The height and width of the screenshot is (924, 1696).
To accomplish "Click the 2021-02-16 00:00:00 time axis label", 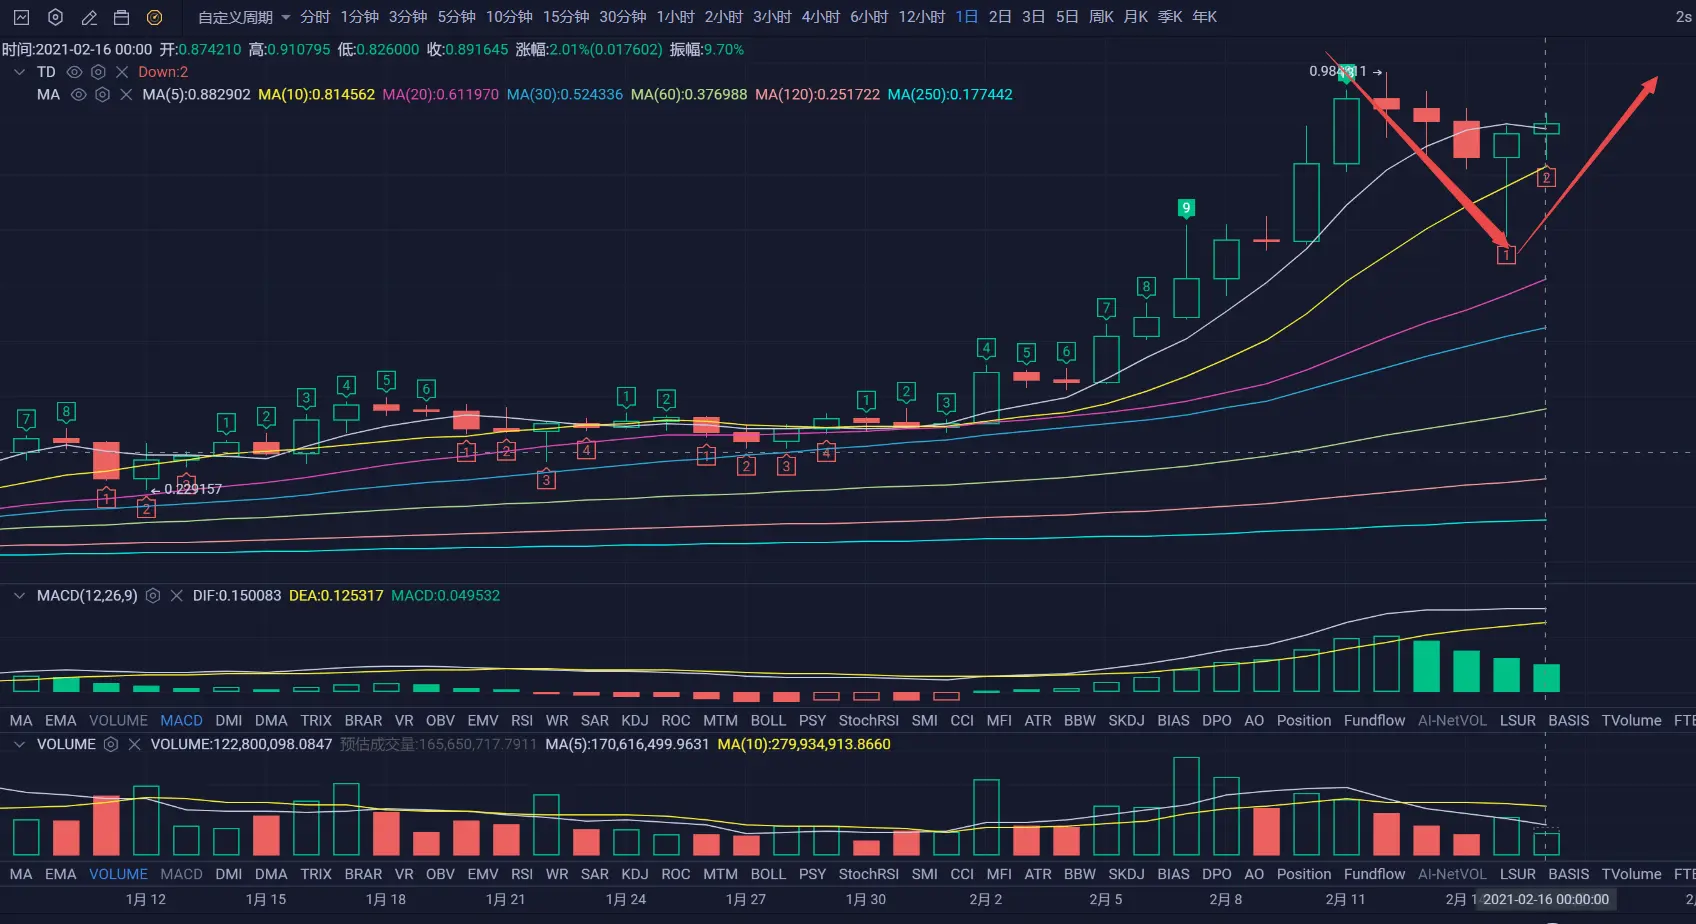I will 1546,900.
